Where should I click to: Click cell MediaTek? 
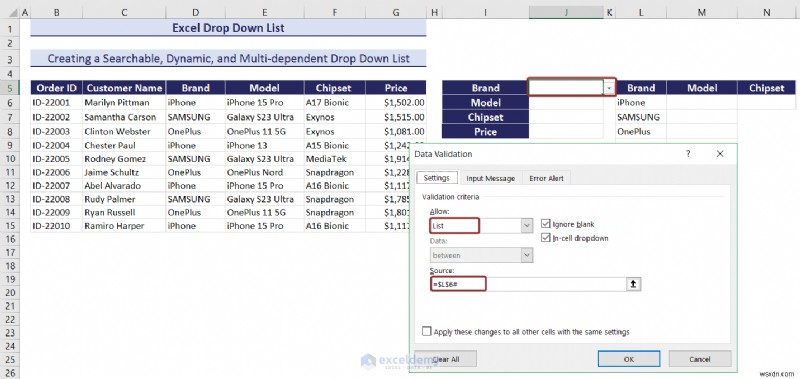click(335, 159)
